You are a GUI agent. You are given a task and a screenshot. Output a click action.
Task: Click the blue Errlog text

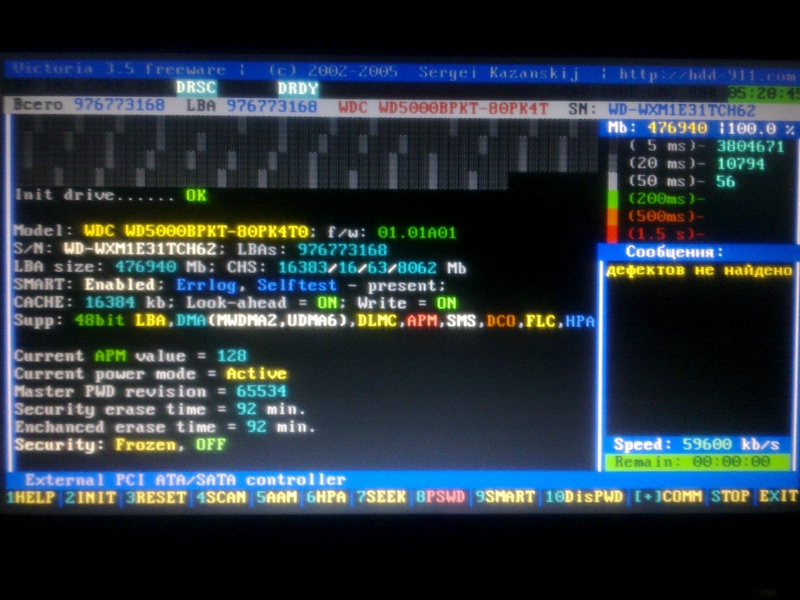pos(206,285)
